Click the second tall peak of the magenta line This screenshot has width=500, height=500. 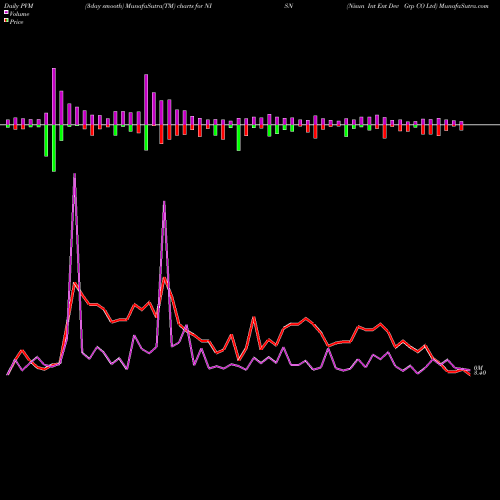[164, 202]
